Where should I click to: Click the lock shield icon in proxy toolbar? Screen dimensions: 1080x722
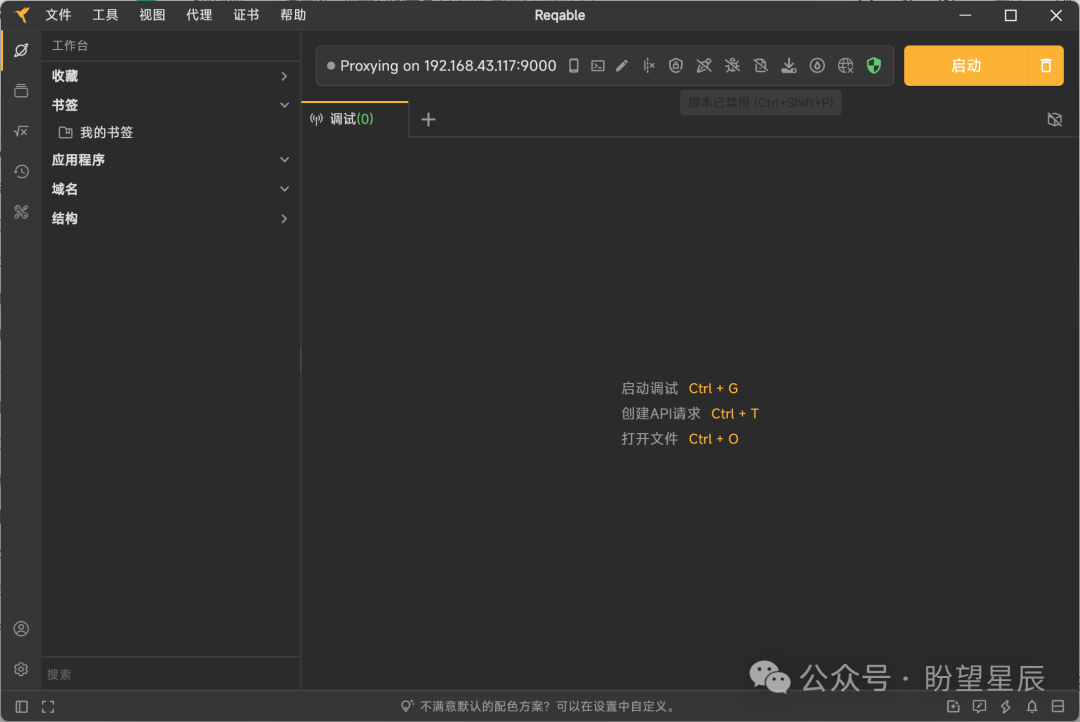[x=676, y=65]
